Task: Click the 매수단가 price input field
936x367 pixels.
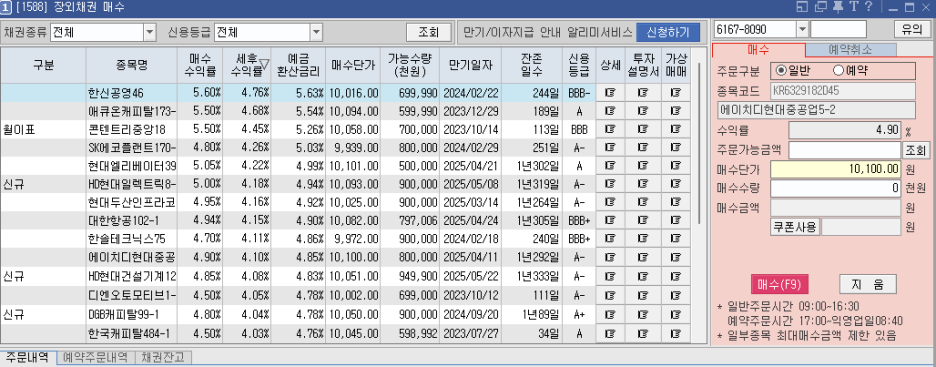Action: coord(836,169)
